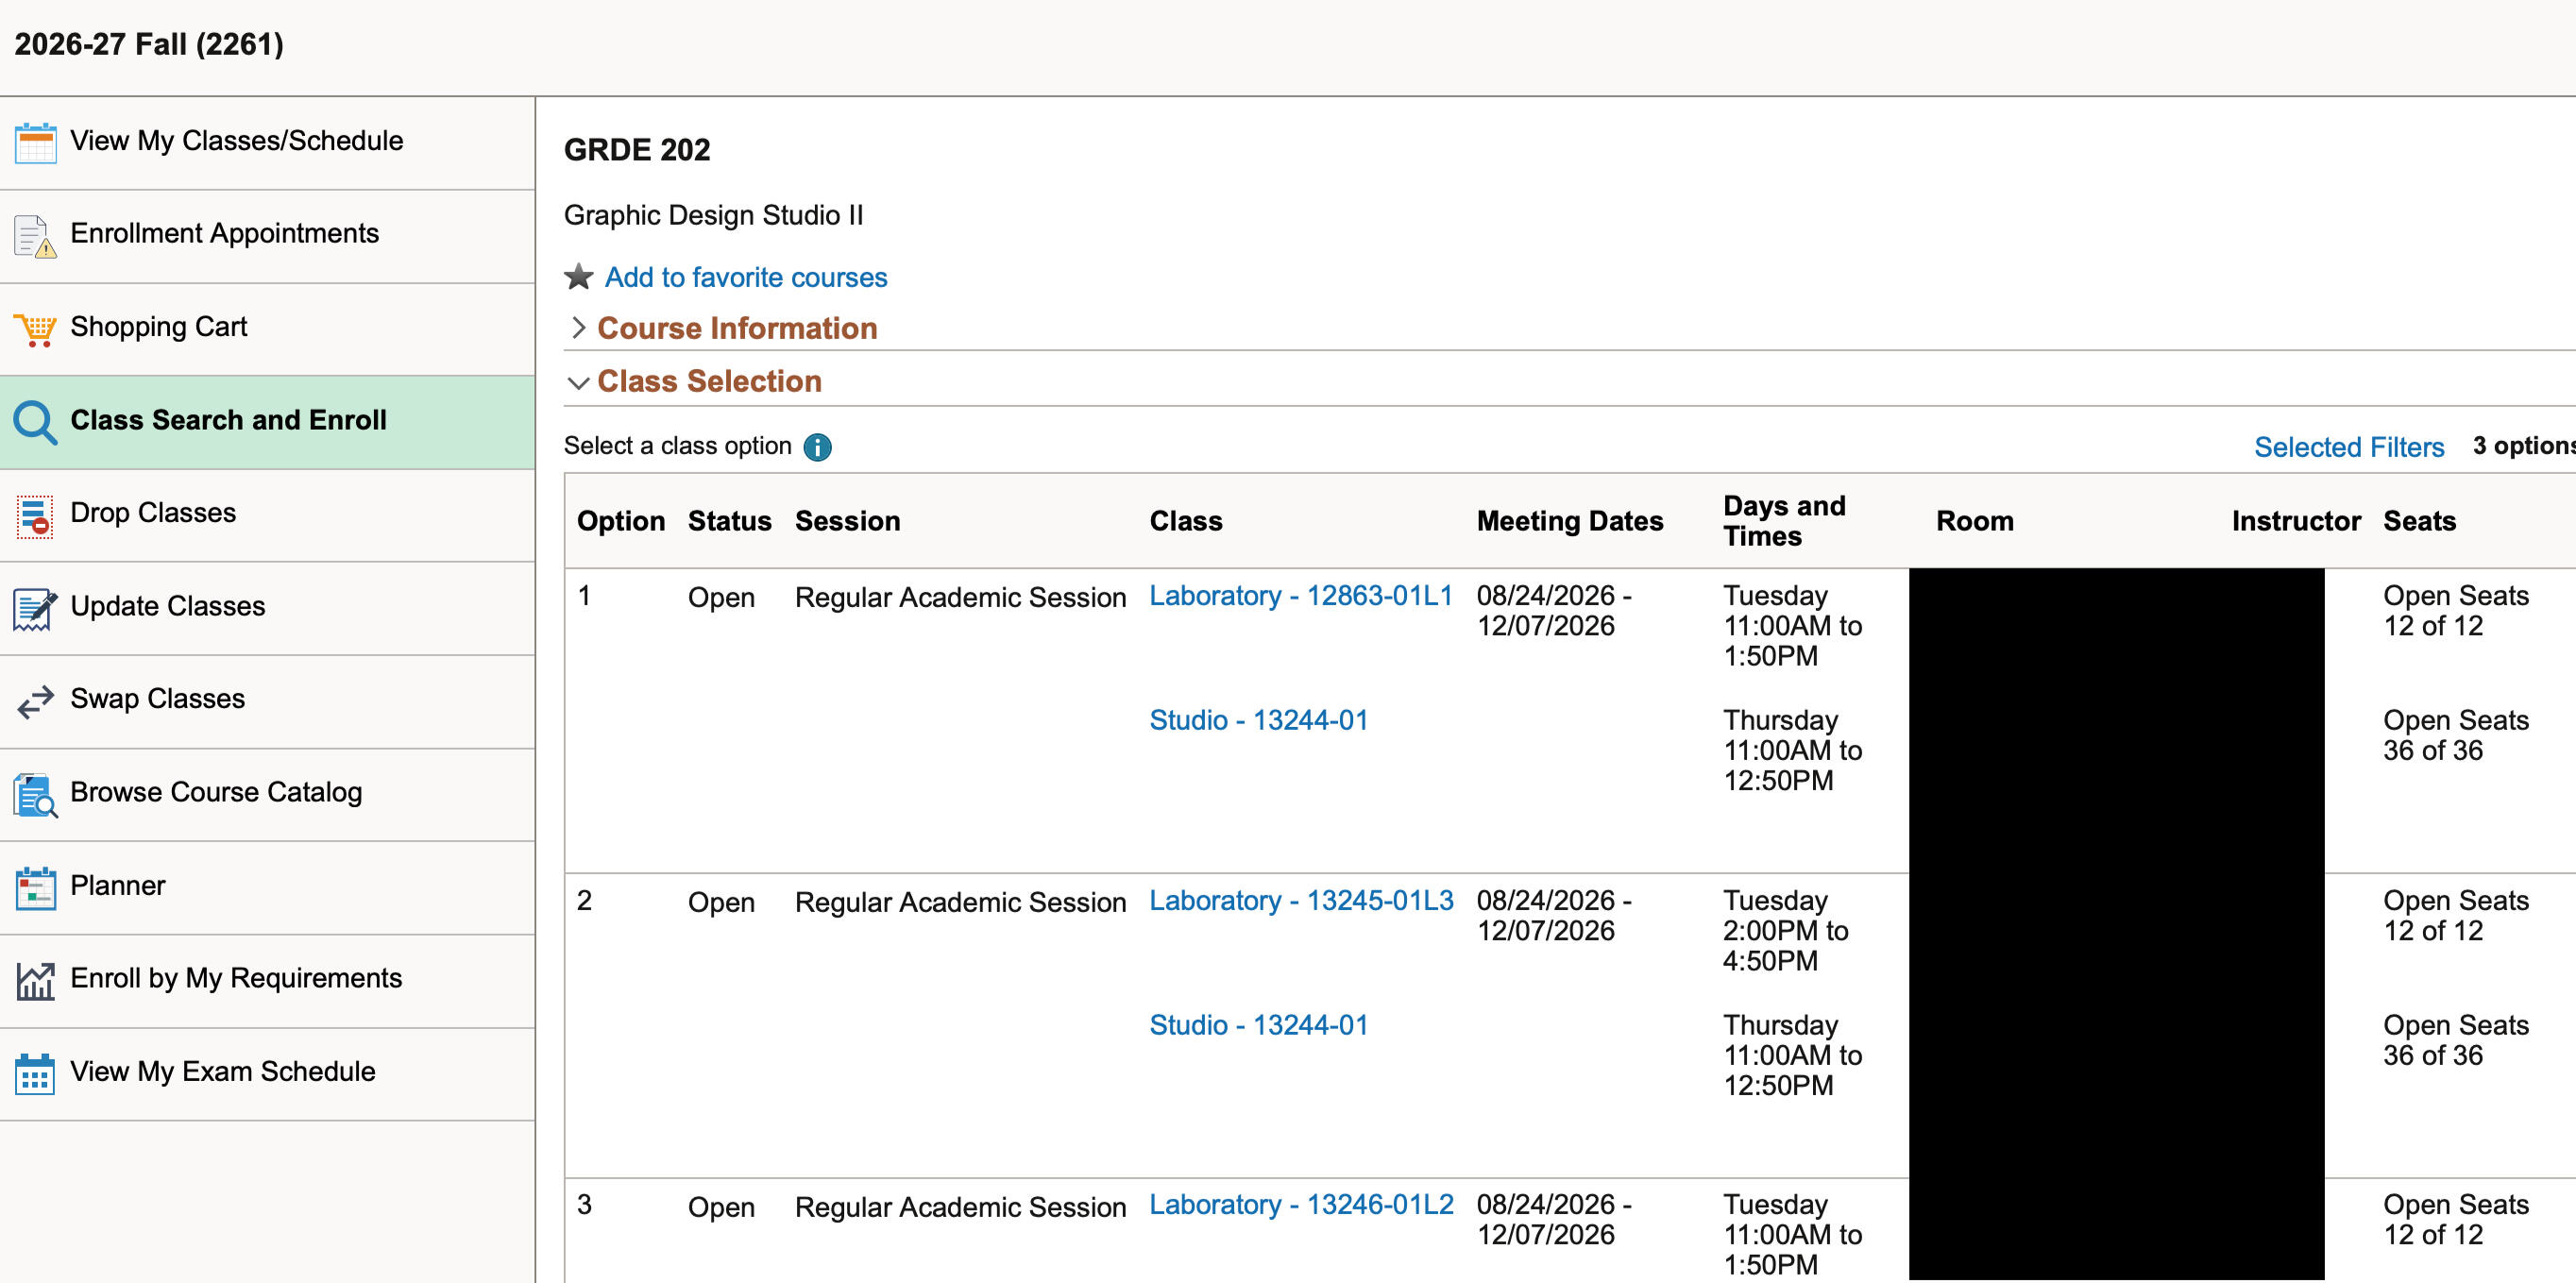The width and height of the screenshot is (2576, 1283).
Task: Open Laboratory - 12863-01L1 class link
Action: (x=1300, y=596)
